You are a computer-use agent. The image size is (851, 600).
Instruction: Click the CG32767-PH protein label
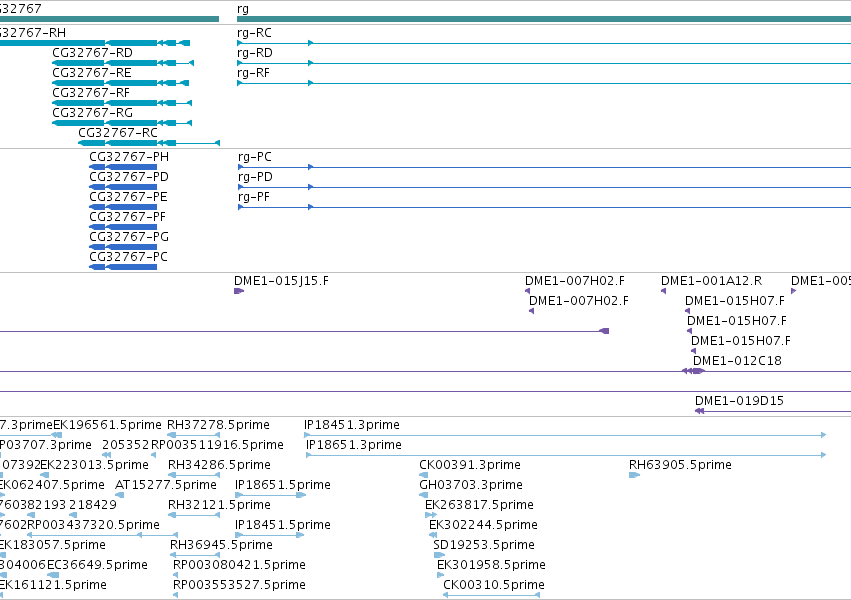(129, 157)
